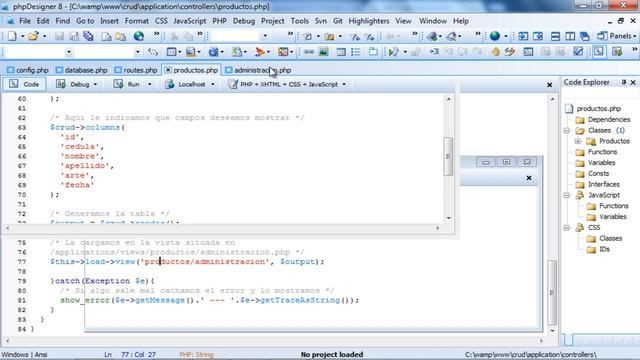640x360 pixels.
Task: Click the yellow hand icon in second toolbar
Action: tap(495, 52)
